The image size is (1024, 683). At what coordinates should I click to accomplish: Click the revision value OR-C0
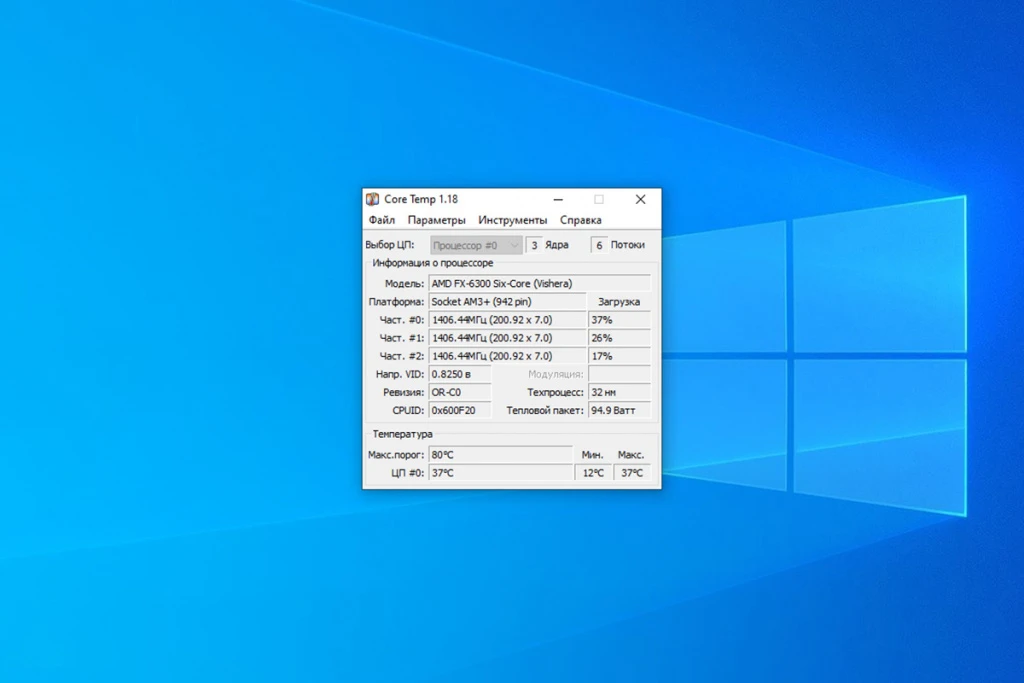[x=460, y=392]
